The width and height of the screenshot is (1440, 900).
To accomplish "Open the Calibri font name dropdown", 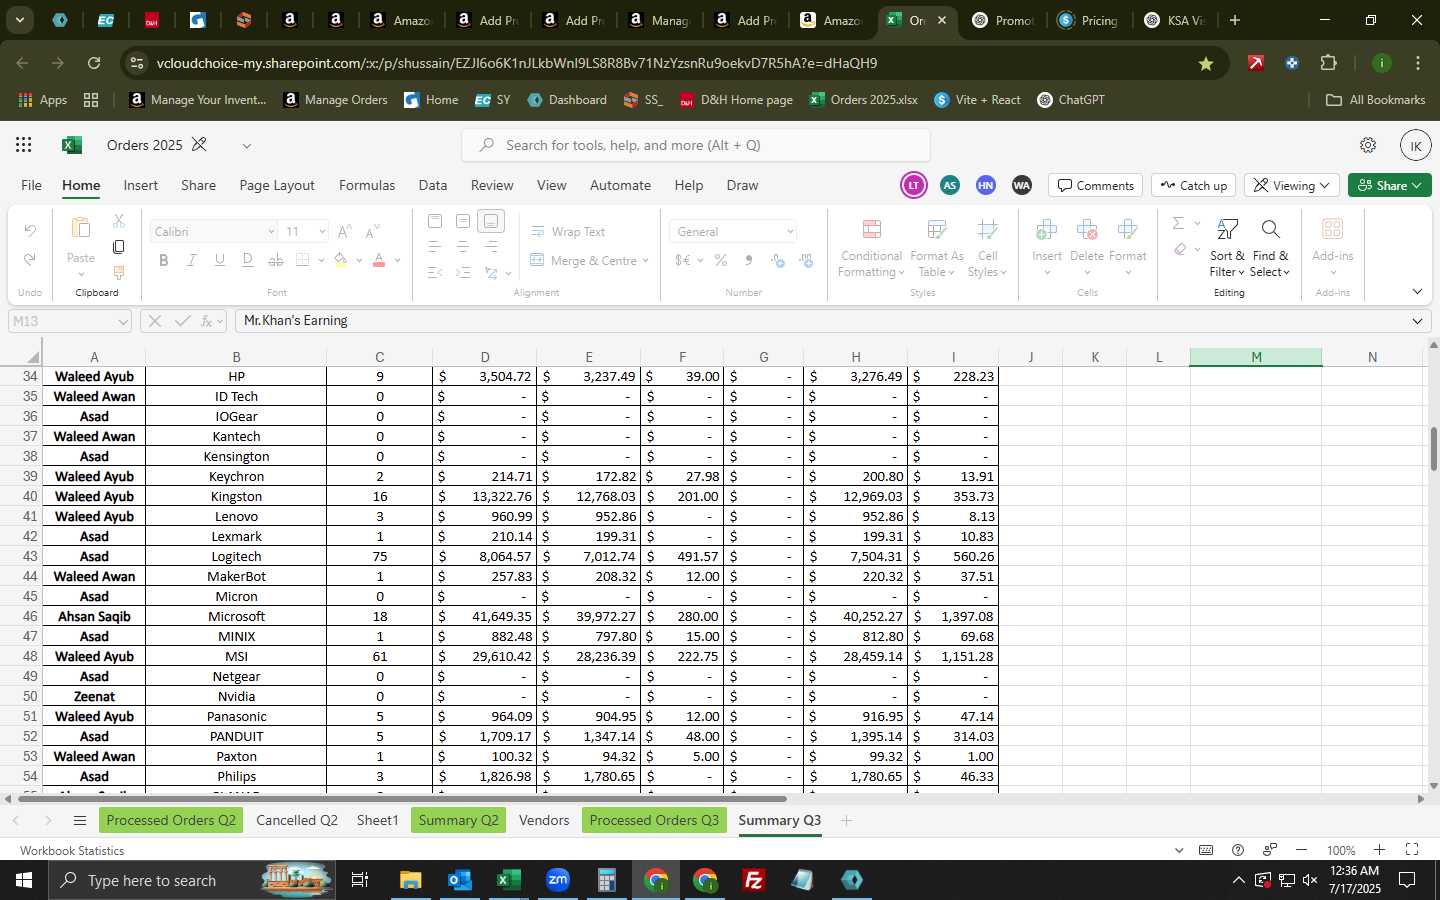I will pyautogui.click(x=270, y=231).
